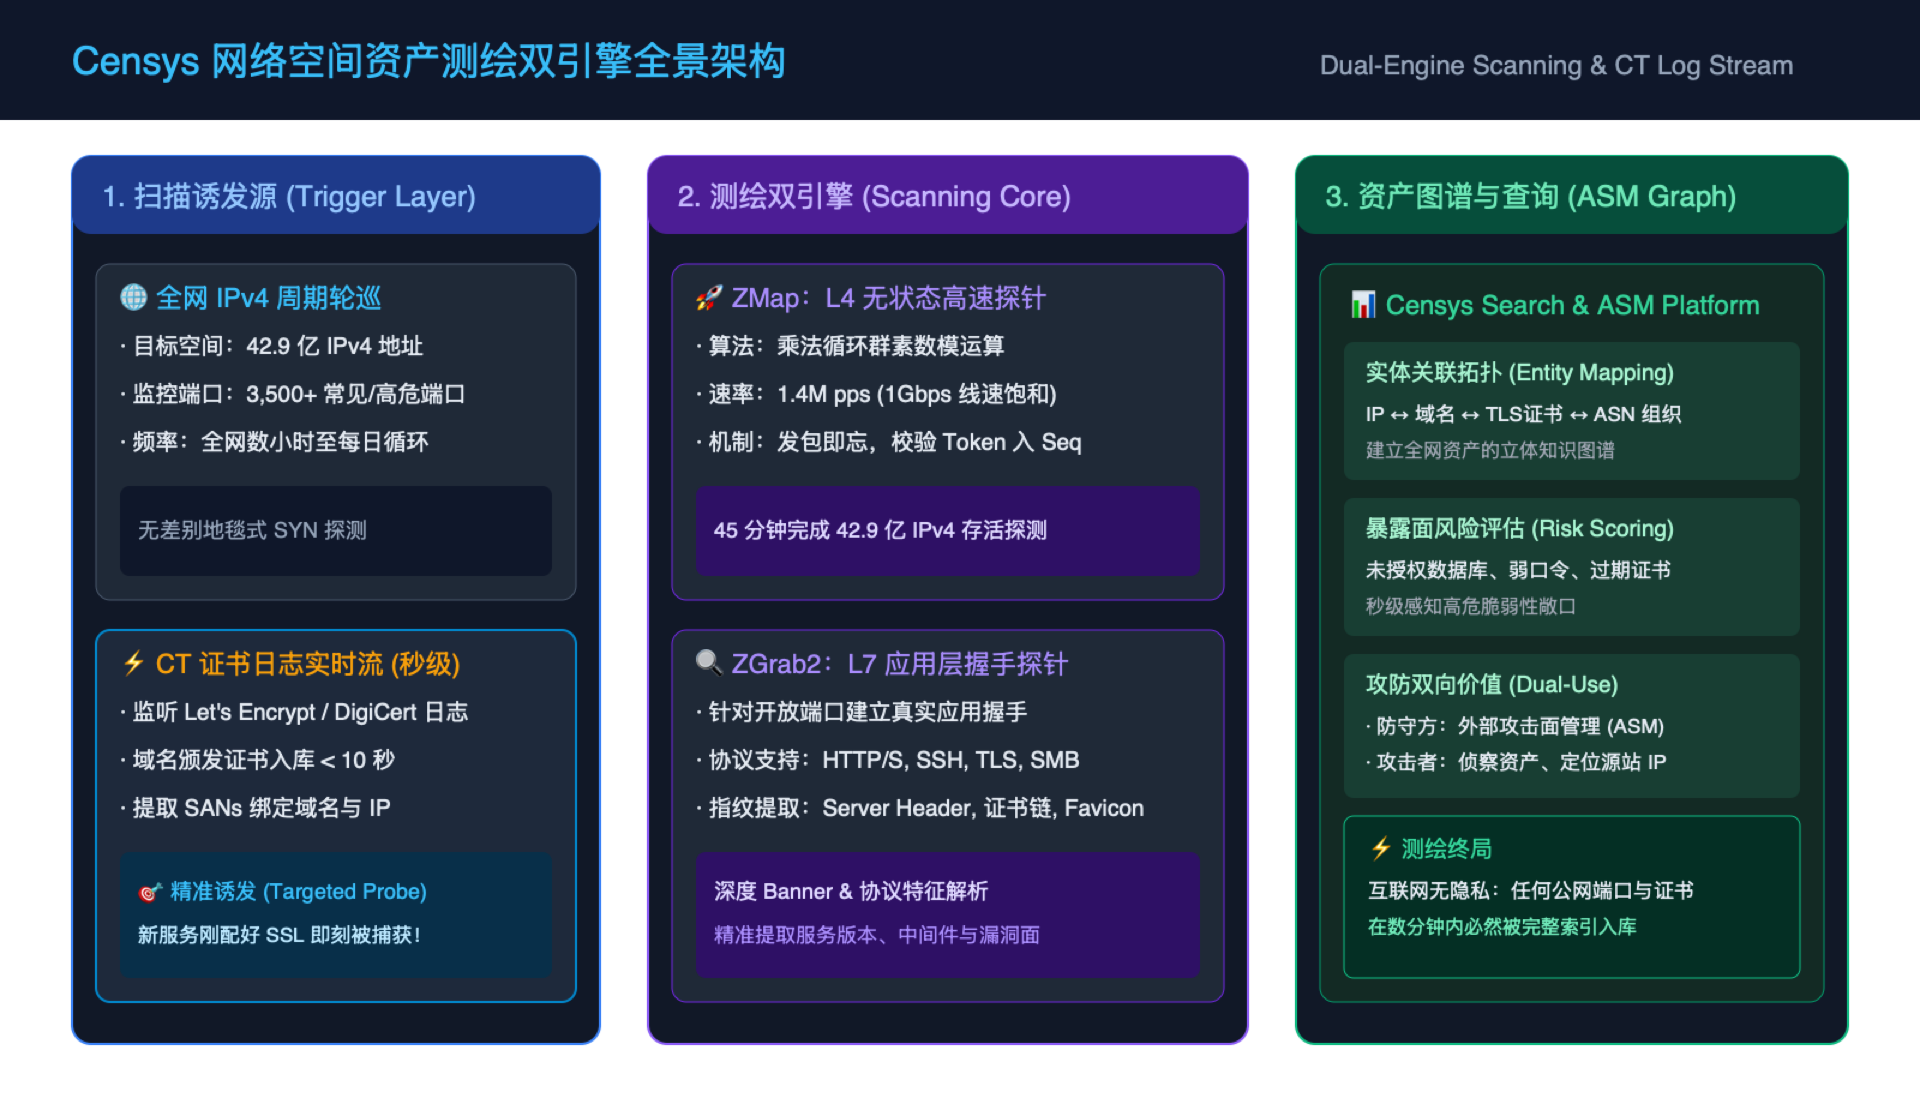Click the purple text "精准提取服务版本、中间件与漏洞面"
Screen dimensions: 1920x1104
pyautogui.click(x=877, y=935)
